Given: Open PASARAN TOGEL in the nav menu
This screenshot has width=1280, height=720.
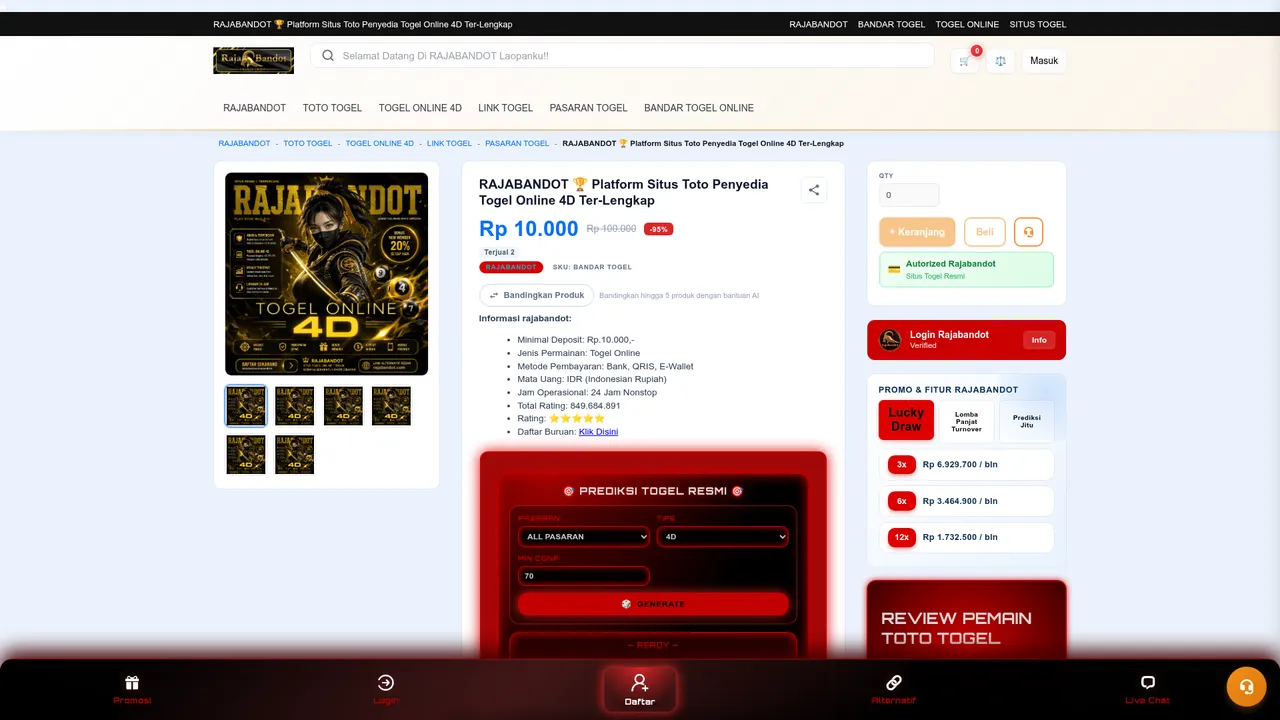Looking at the screenshot, I should point(588,108).
